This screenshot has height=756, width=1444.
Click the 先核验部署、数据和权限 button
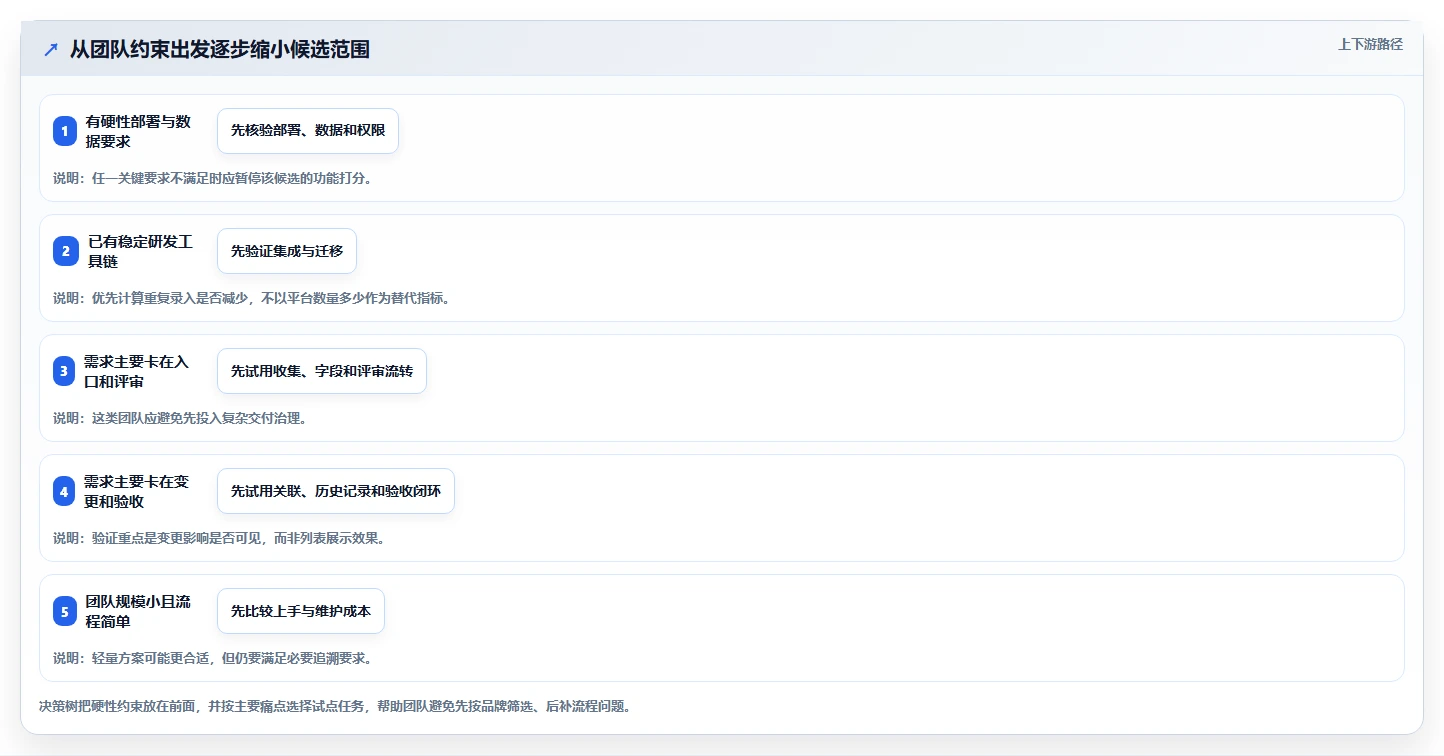point(308,131)
